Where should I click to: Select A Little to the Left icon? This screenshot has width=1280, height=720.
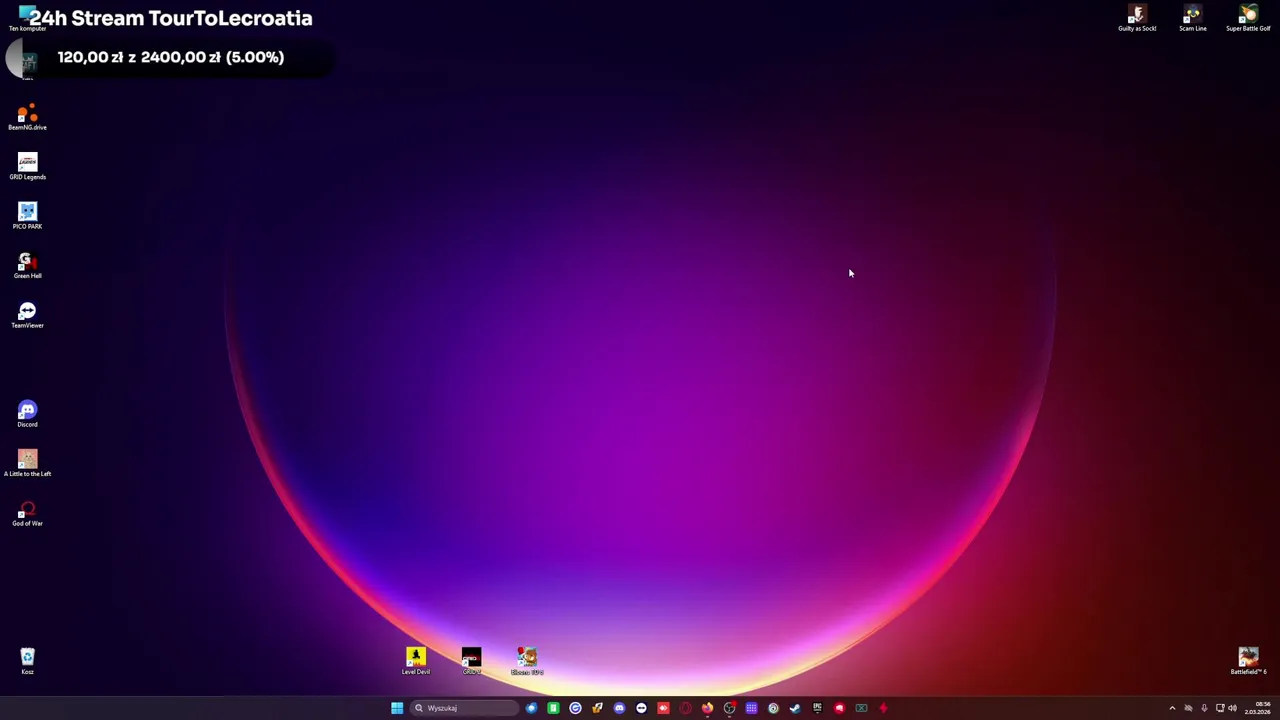(x=27, y=463)
